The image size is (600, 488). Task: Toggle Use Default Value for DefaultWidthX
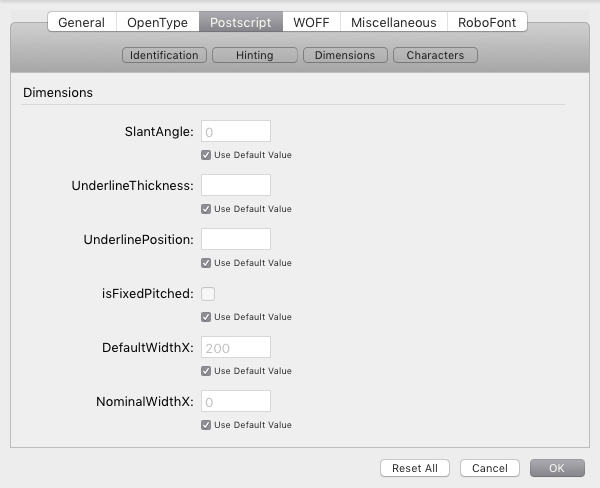[x=206, y=371]
